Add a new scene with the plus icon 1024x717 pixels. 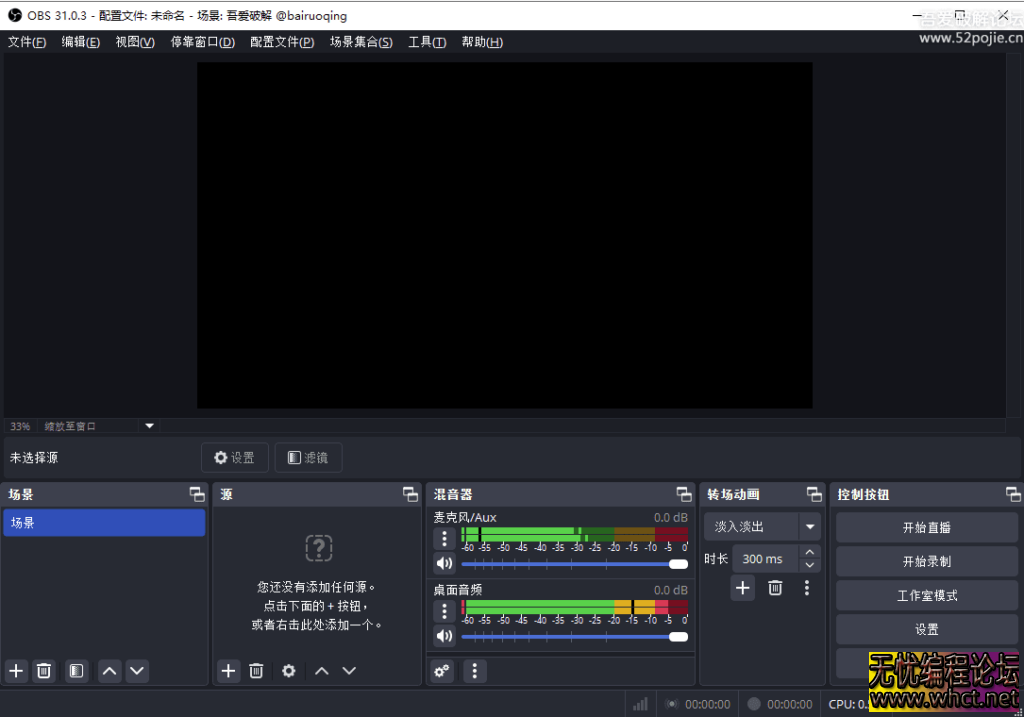pos(15,671)
